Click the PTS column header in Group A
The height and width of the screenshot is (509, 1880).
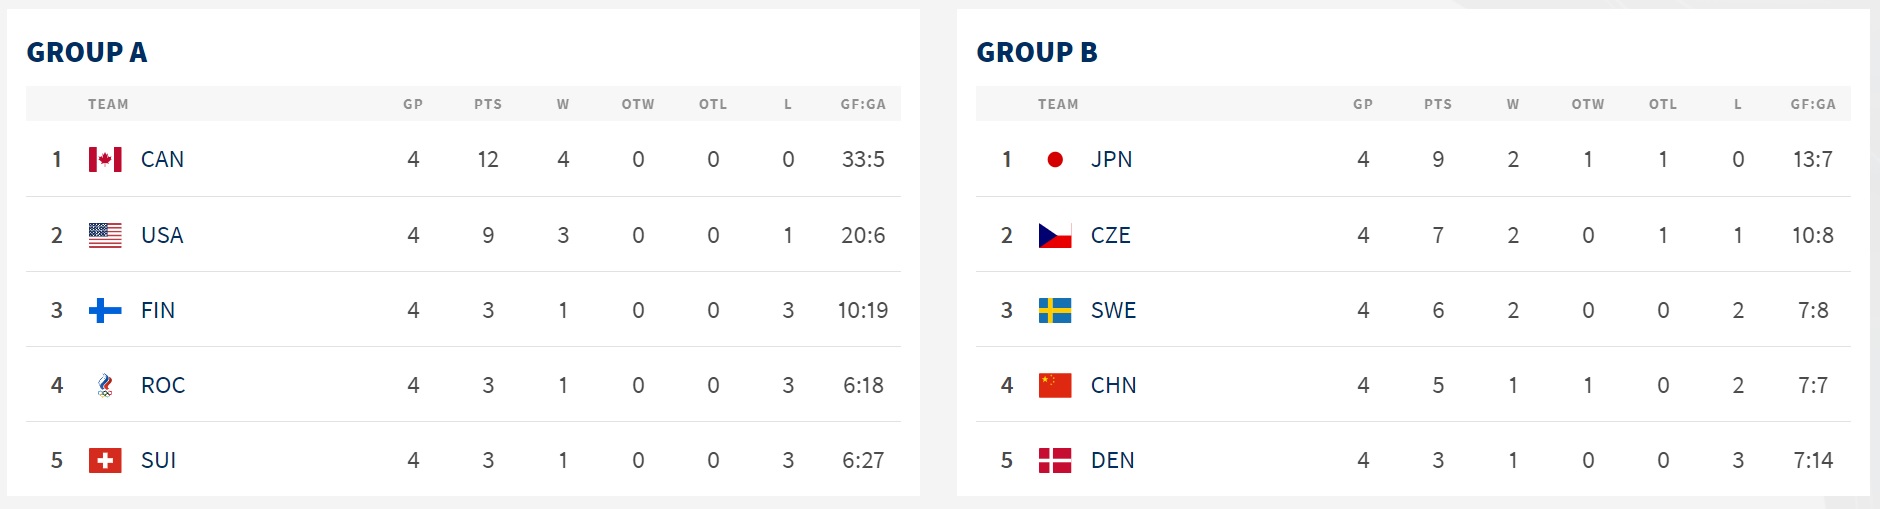488,104
